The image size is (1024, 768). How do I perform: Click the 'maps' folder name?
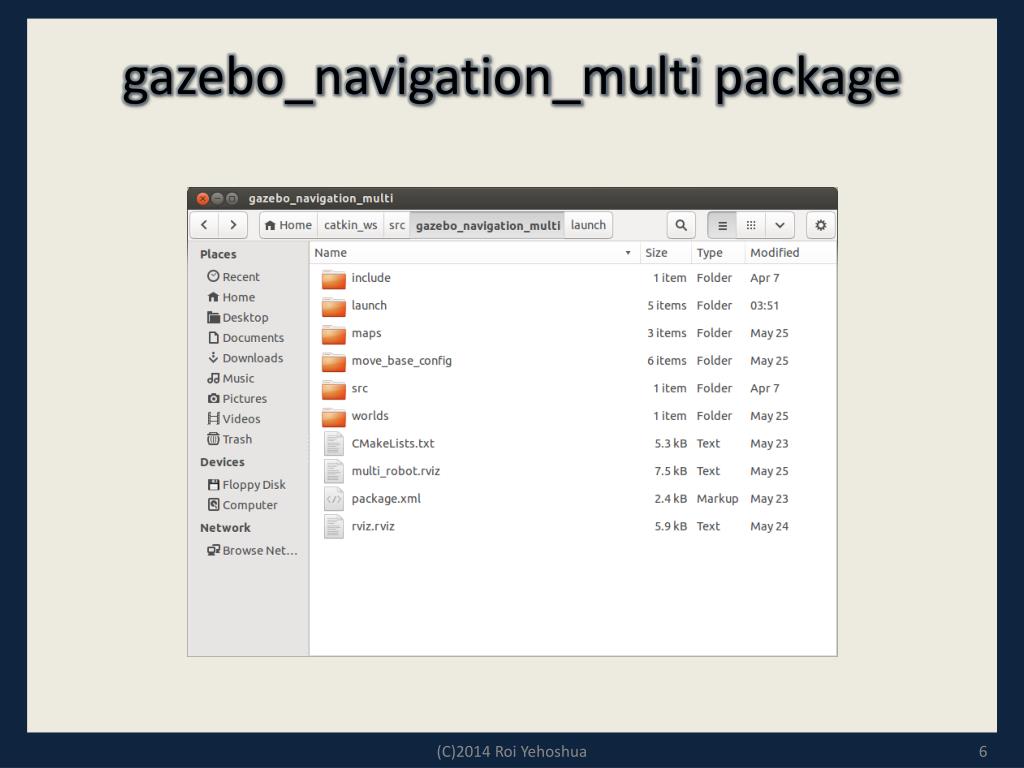(x=366, y=333)
